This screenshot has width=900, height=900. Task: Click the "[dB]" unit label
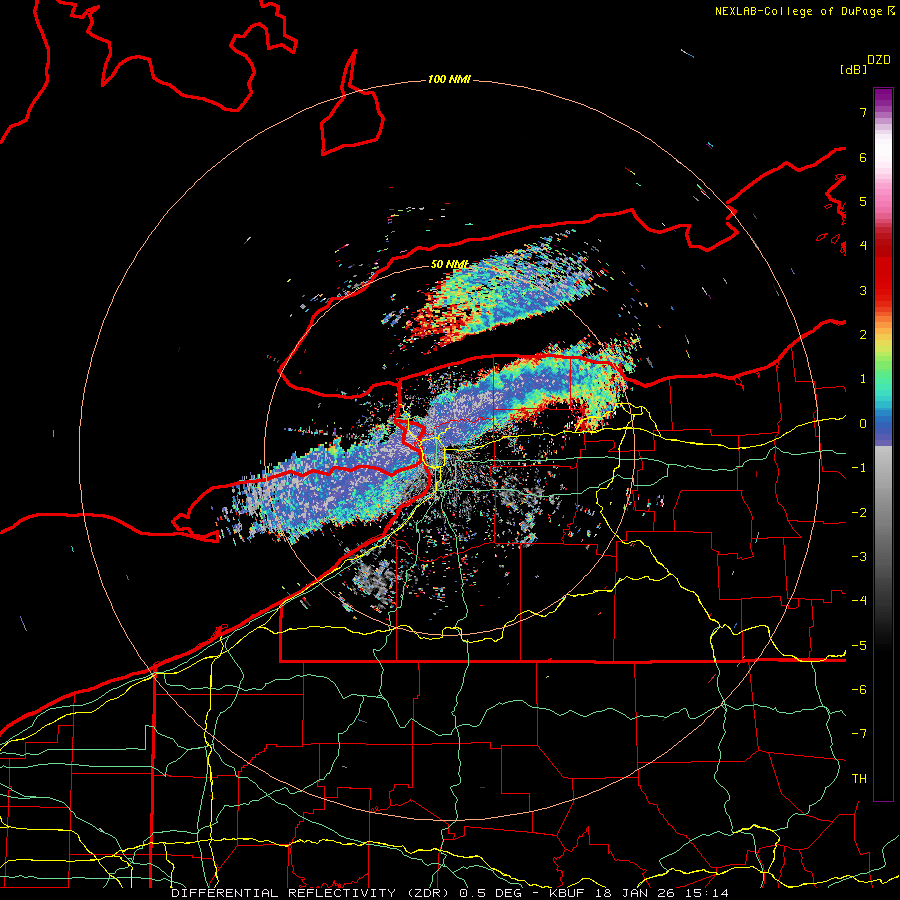[853, 69]
